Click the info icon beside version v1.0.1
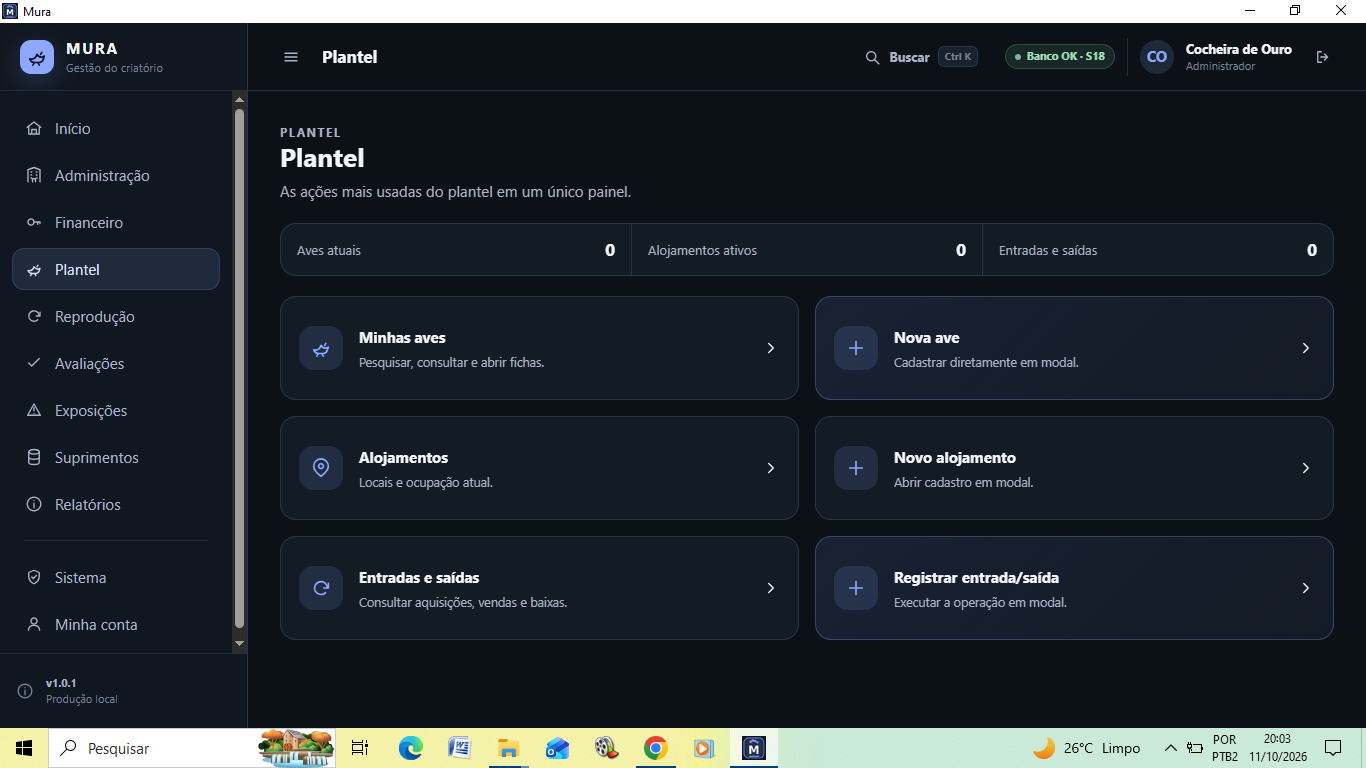This screenshot has height=768, width=1366. (x=25, y=691)
